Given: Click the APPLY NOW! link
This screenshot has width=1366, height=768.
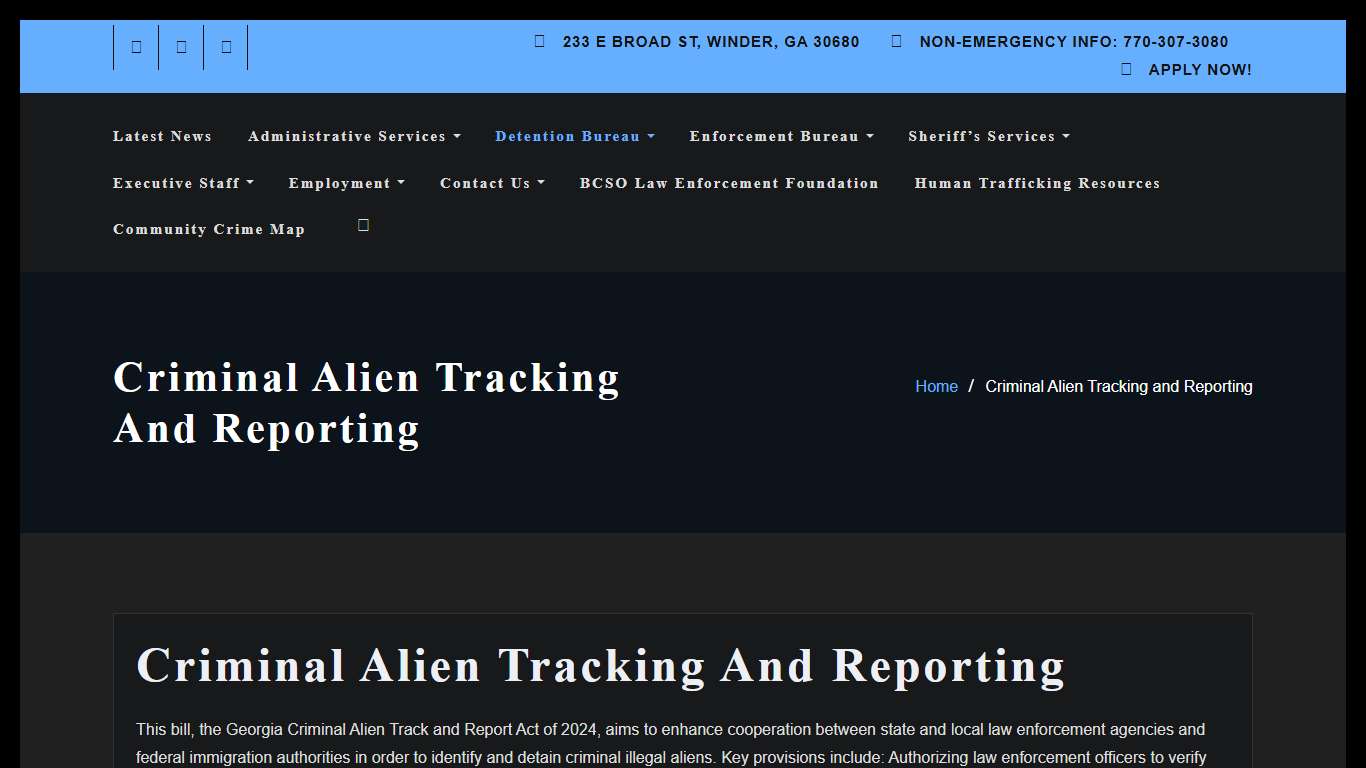Looking at the screenshot, I should pos(1200,69).
